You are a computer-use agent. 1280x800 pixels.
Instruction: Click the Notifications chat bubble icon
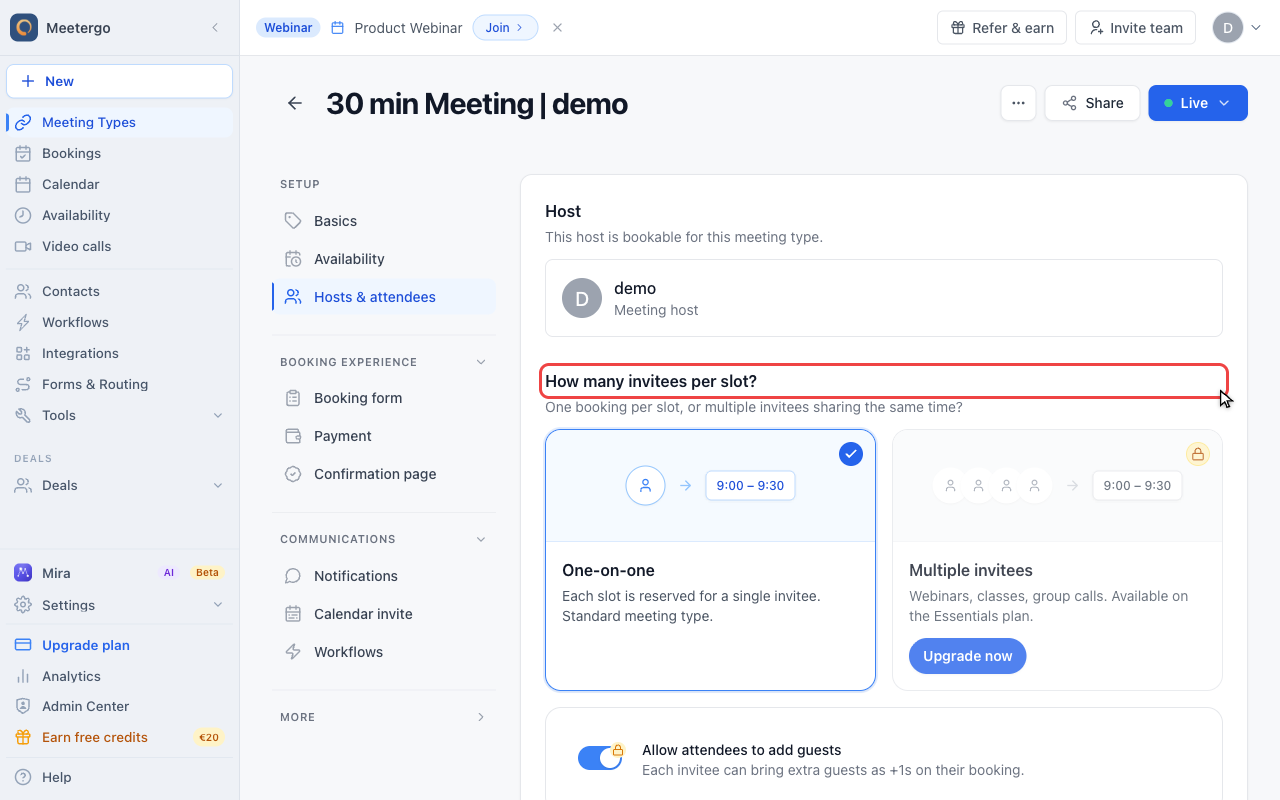click(x=293, y=576)
